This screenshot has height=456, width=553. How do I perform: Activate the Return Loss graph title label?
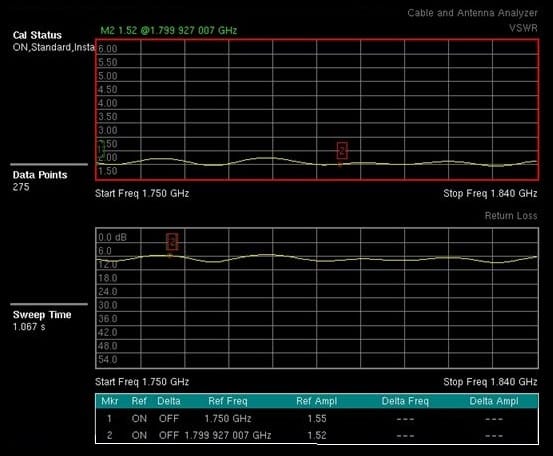(x=511, y=215)
